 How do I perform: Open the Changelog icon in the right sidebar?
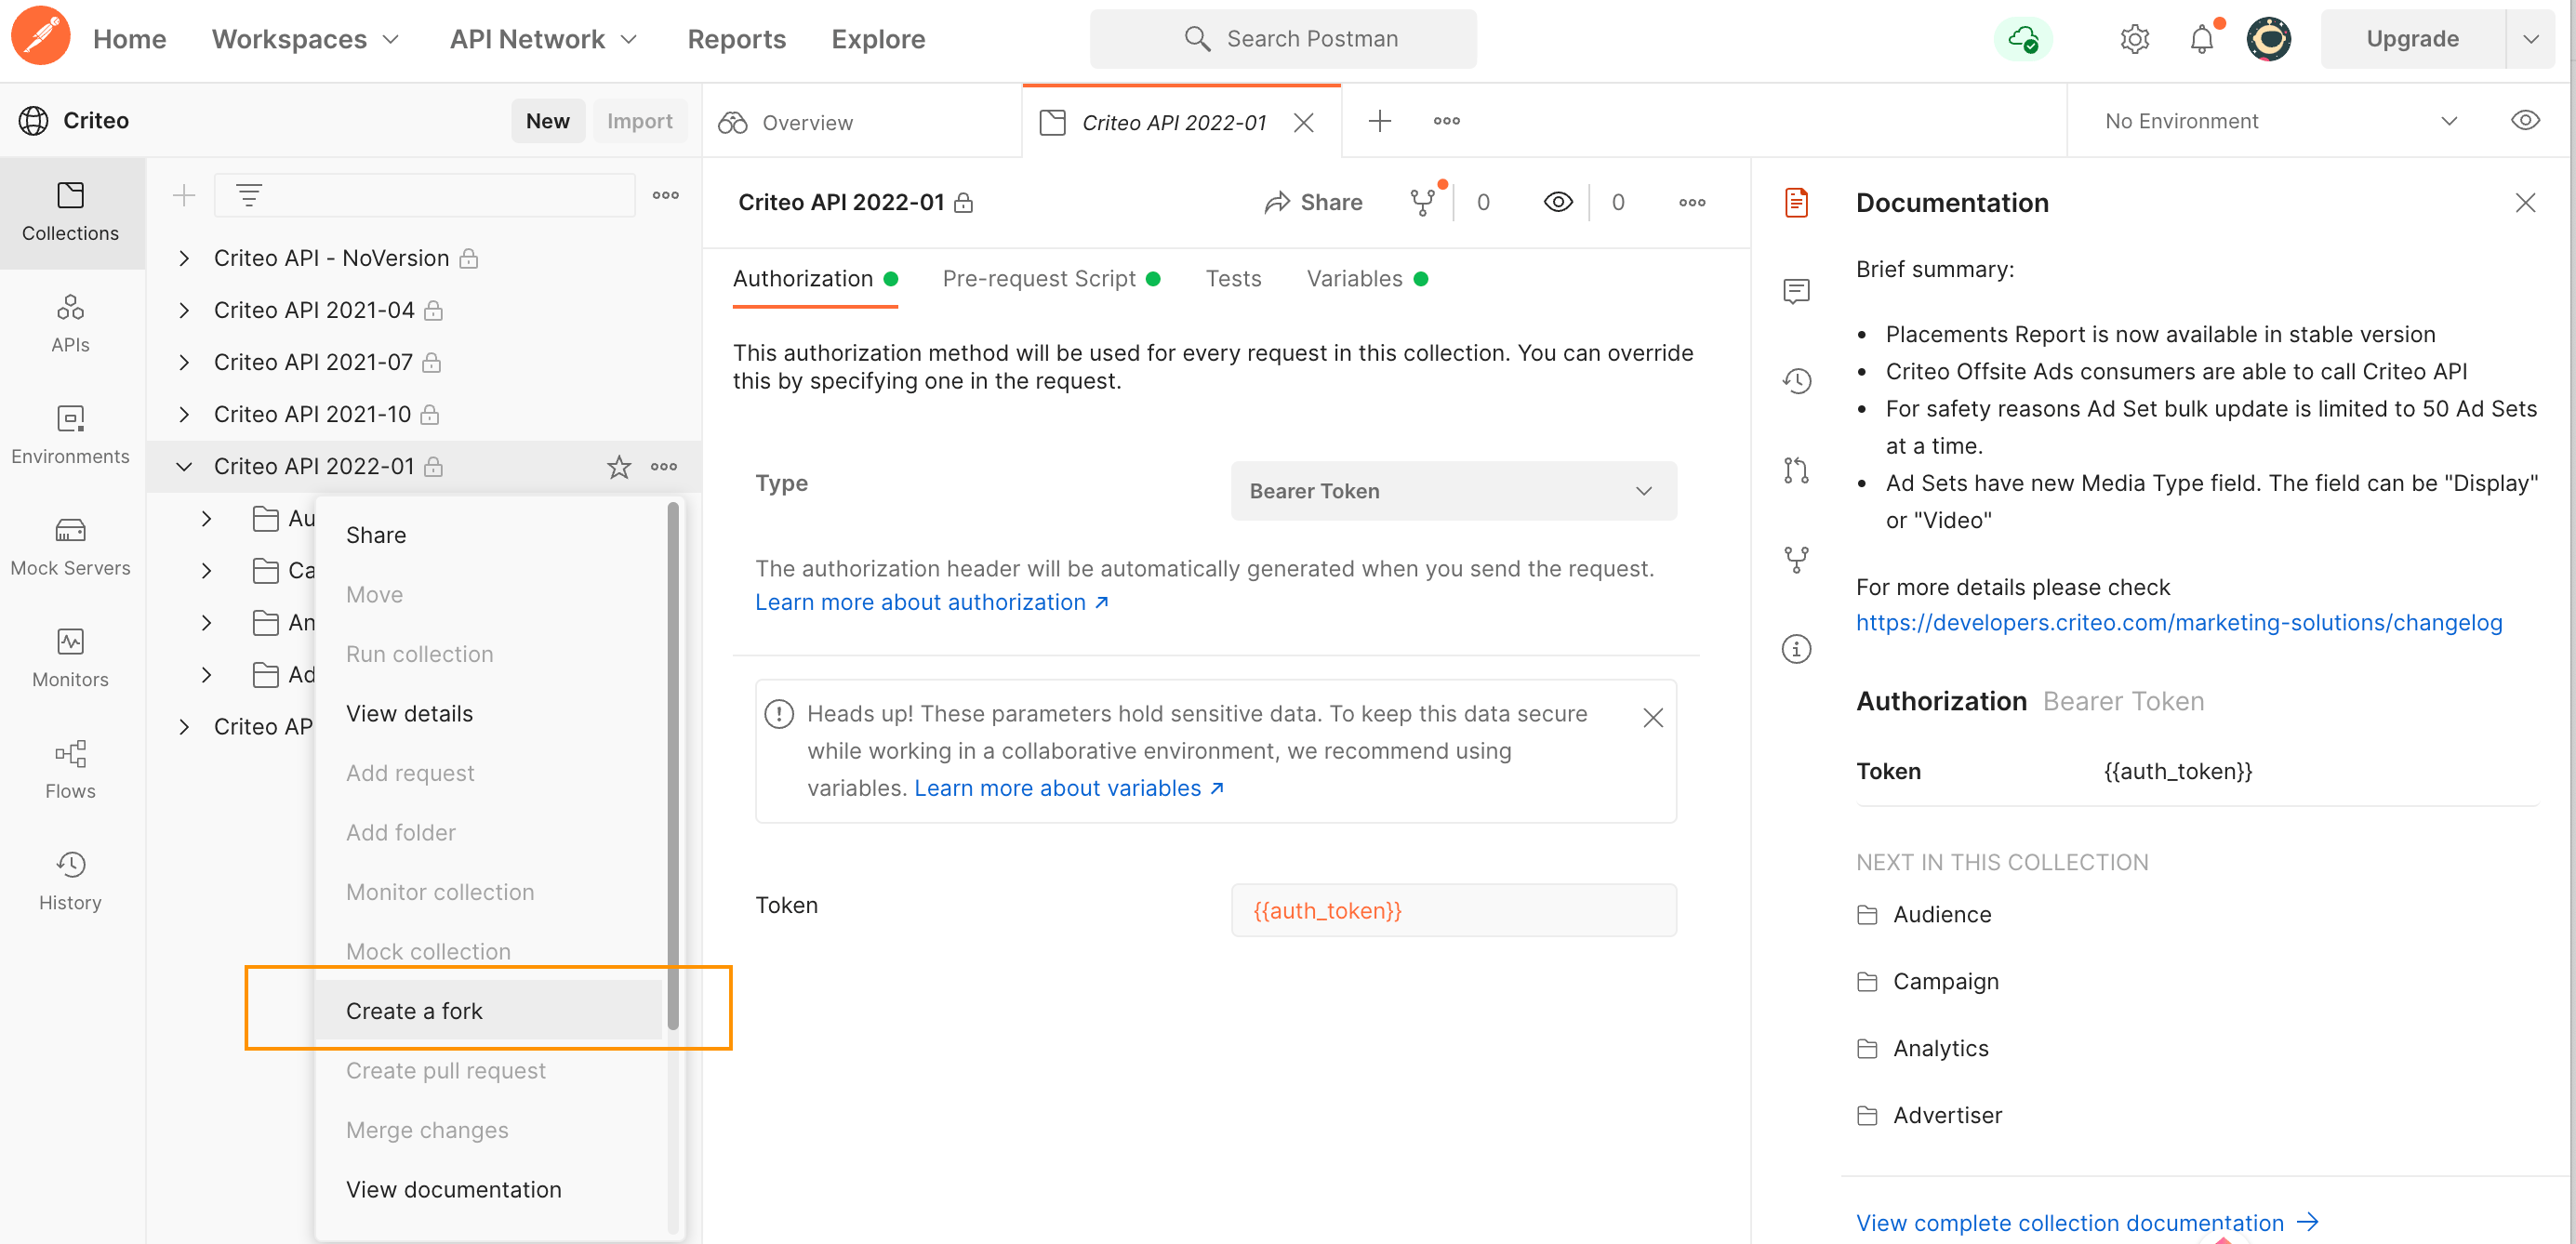point(1796,380)
